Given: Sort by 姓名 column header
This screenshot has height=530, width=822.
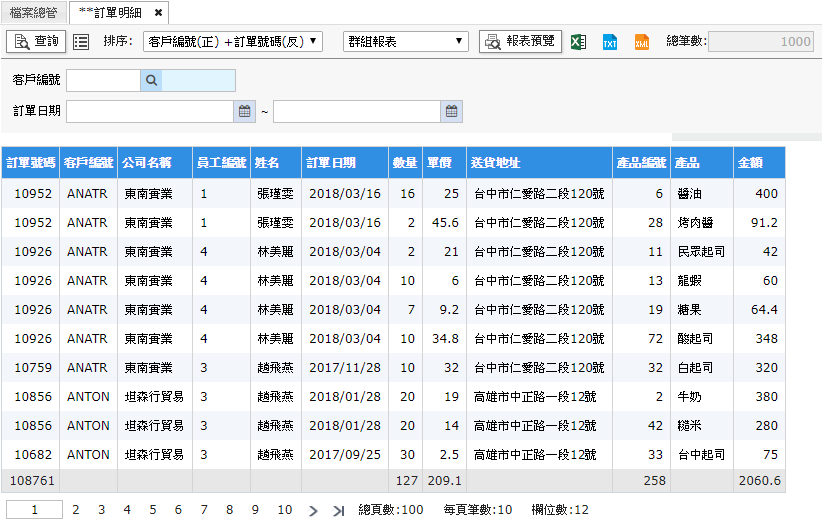Looking at the screenshot, I should pos(276,163).
